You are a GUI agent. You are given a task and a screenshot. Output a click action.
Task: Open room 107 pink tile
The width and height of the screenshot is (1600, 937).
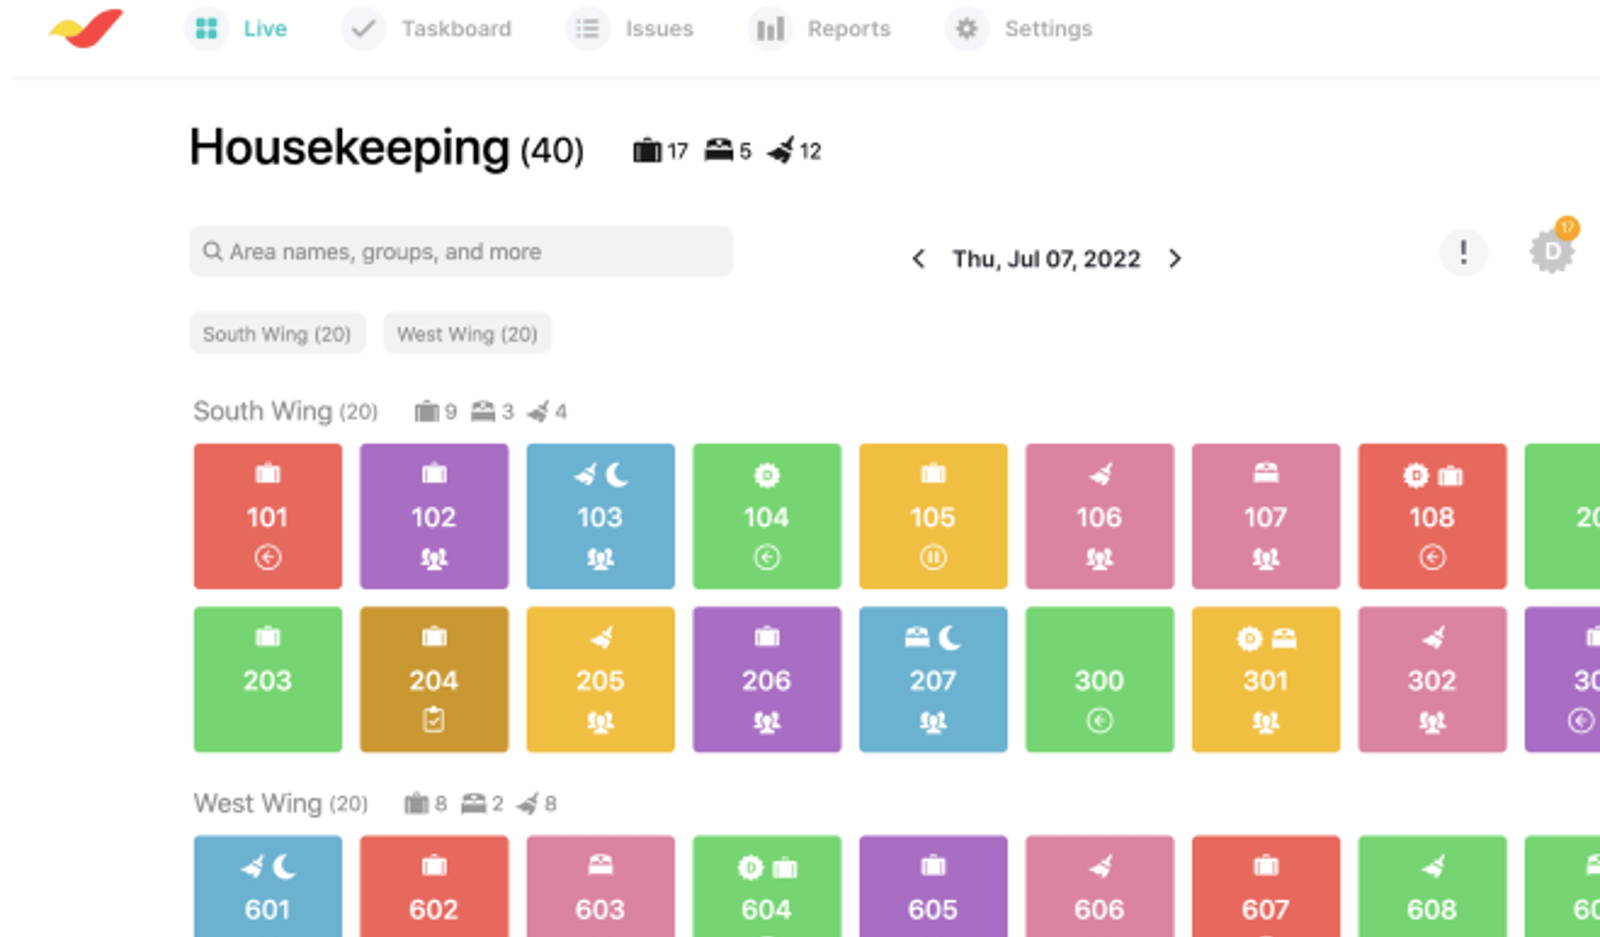click(1266, 516)
